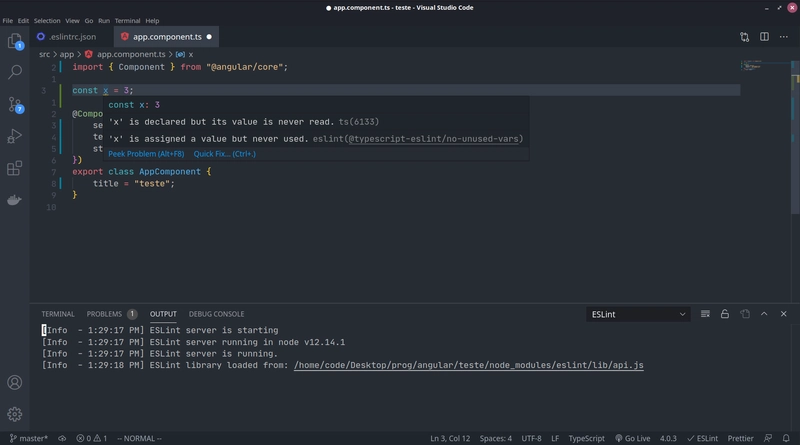The width and height of the screenshot is (800, 445).
Task: Open the TERMINAL panel tab
Action: click(x=58, y=314)
